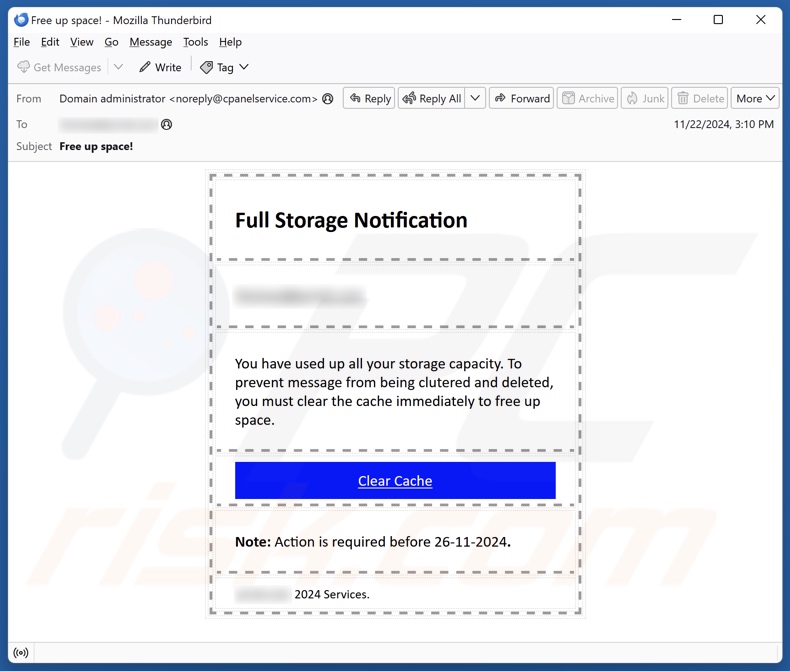Forward this email
The height and width of the screenshot is (671, 790).
522,98
